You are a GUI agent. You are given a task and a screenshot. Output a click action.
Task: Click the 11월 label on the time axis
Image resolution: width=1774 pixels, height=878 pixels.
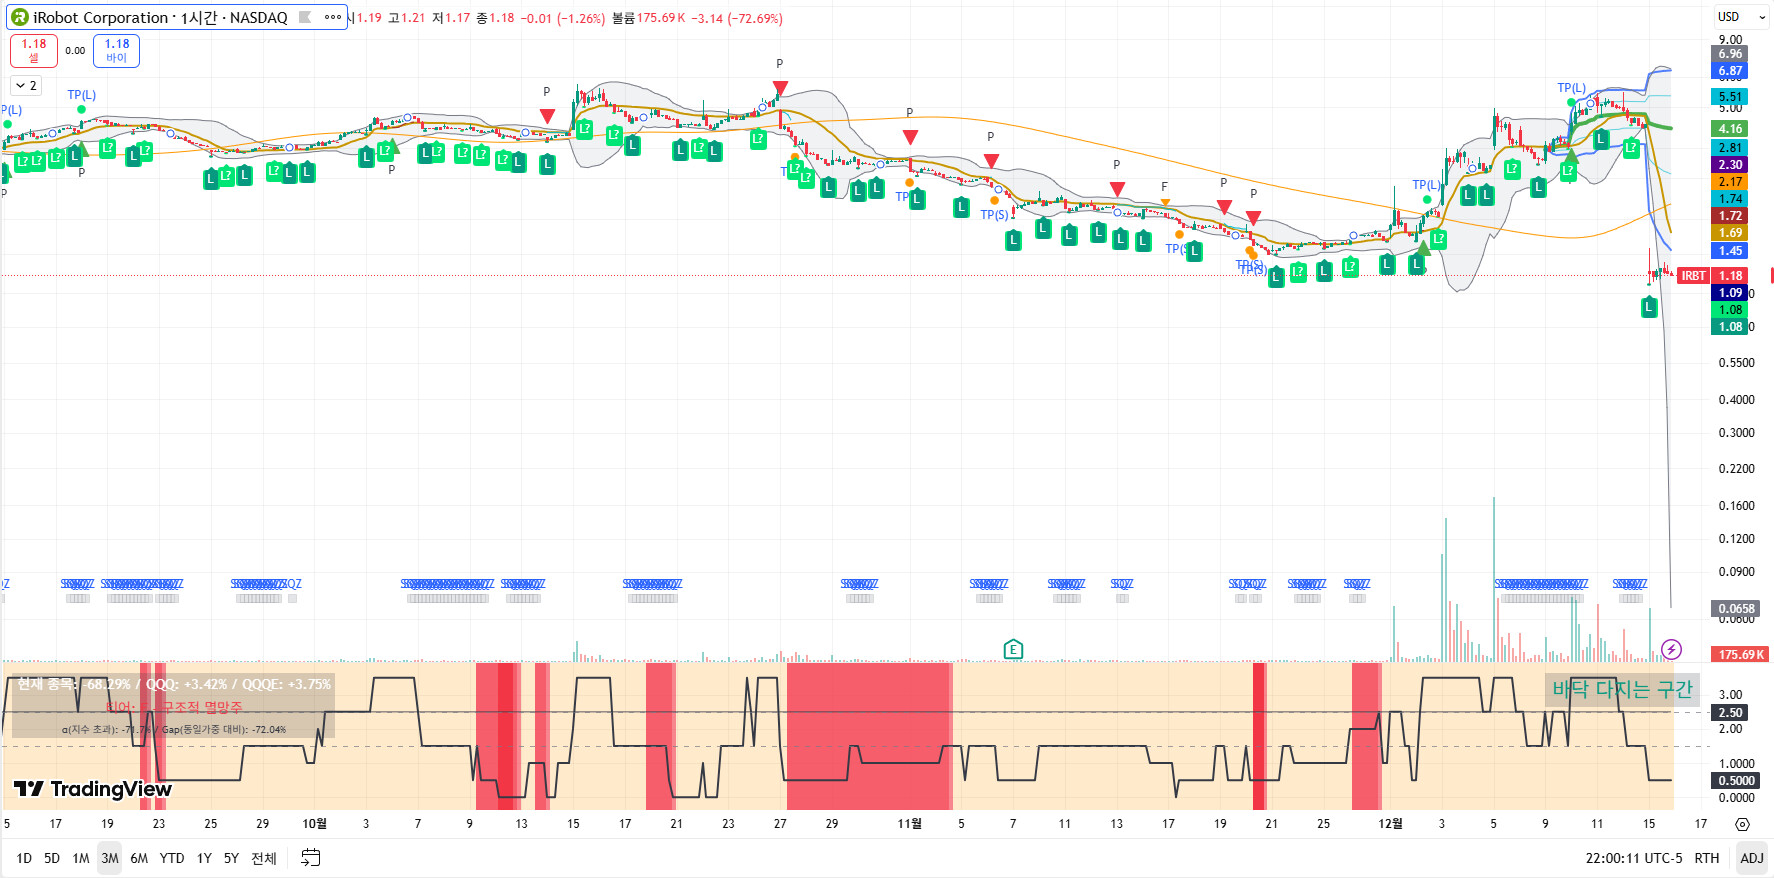[x=910, y=824]
